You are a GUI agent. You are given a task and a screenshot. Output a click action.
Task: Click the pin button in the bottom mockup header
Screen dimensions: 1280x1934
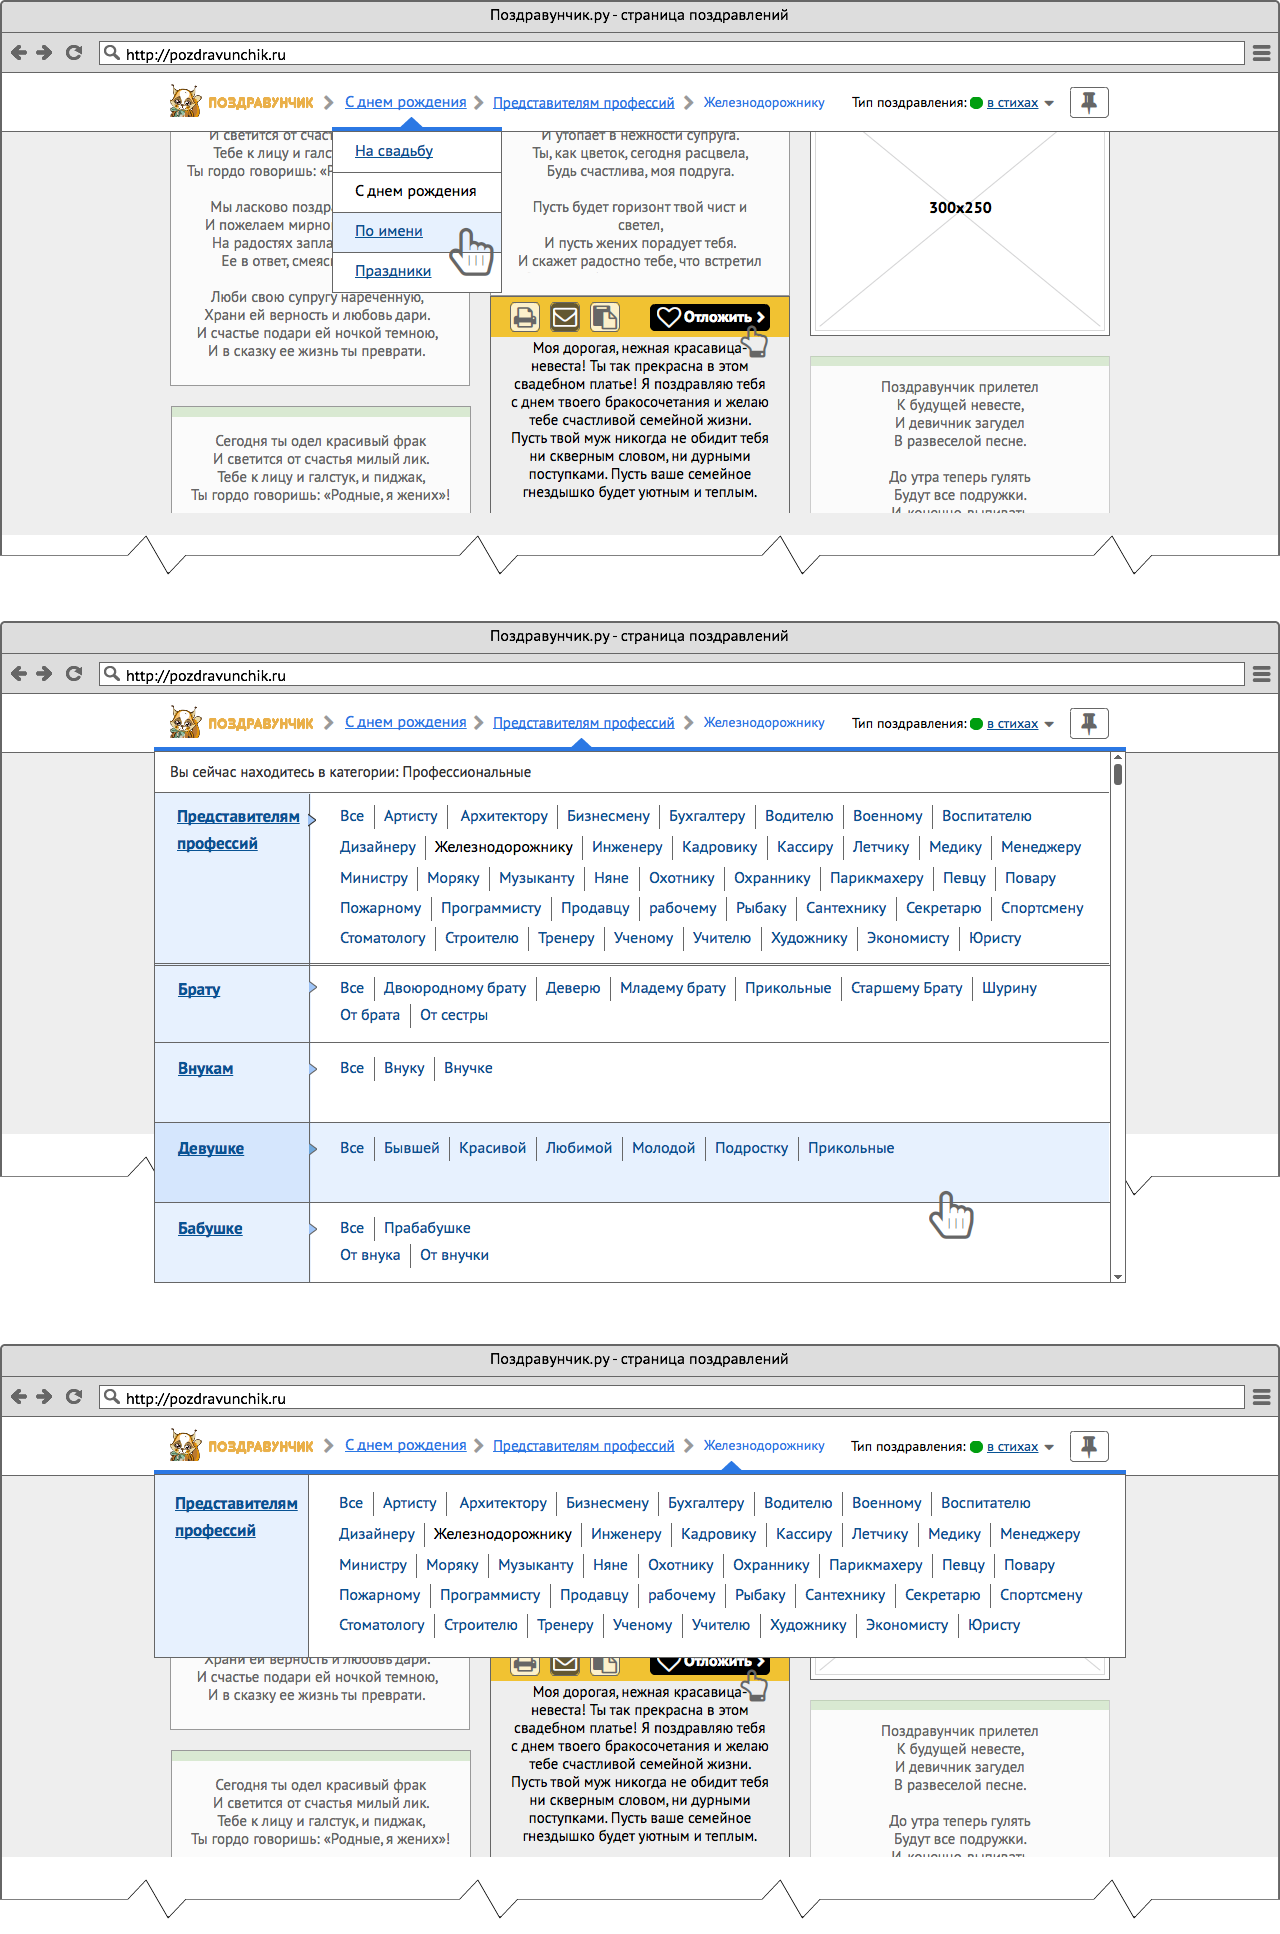click(1089, 1446)
